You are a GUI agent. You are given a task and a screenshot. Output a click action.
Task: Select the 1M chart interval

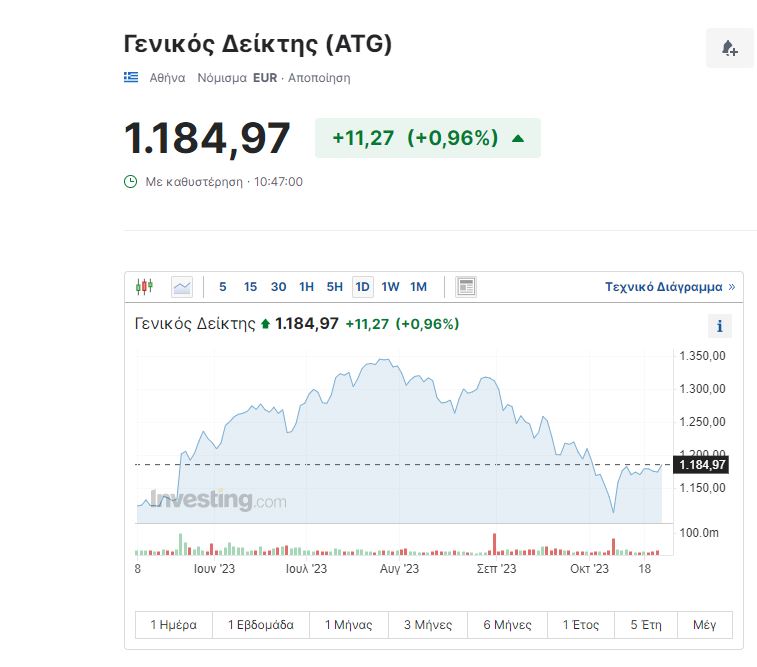click(418, 287)
